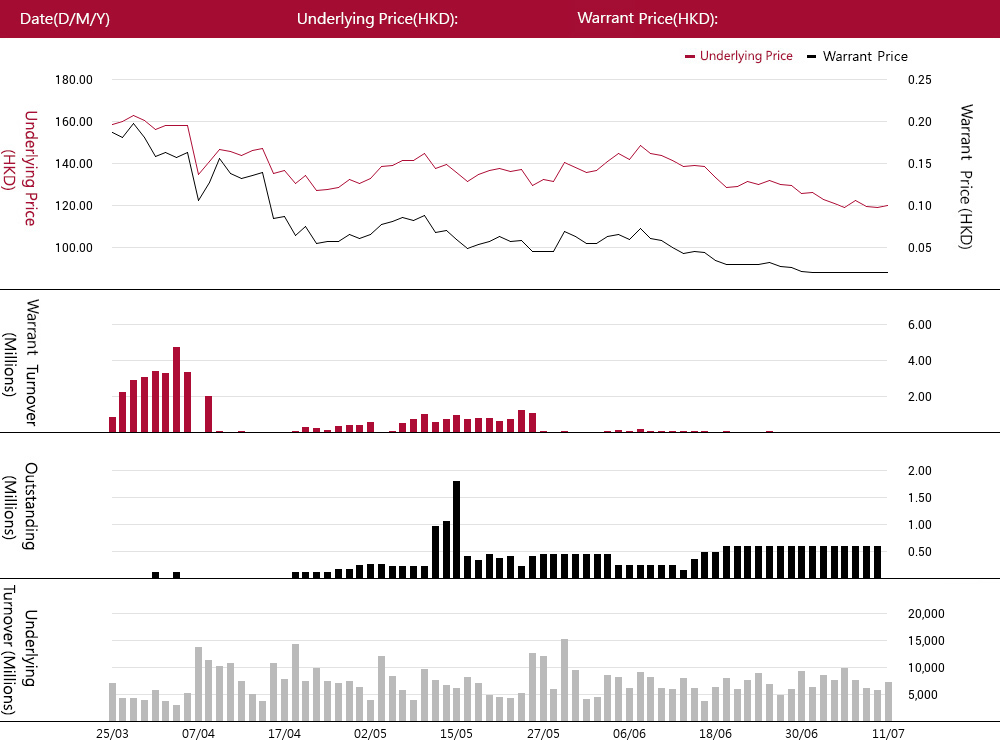The image size is (1000, 751).
Task: Click the tallest grey Underlying Turnover bar
Action: tap(564, 680)
